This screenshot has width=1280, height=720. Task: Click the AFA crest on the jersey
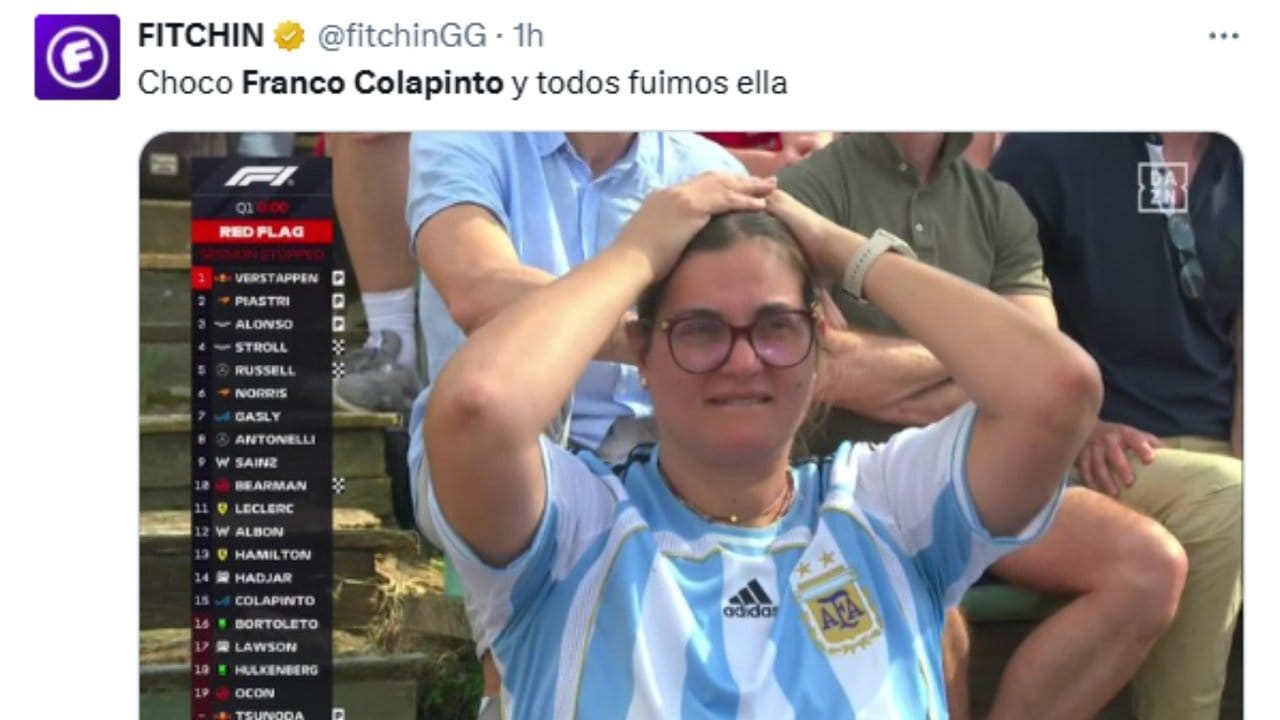point(837,609)
